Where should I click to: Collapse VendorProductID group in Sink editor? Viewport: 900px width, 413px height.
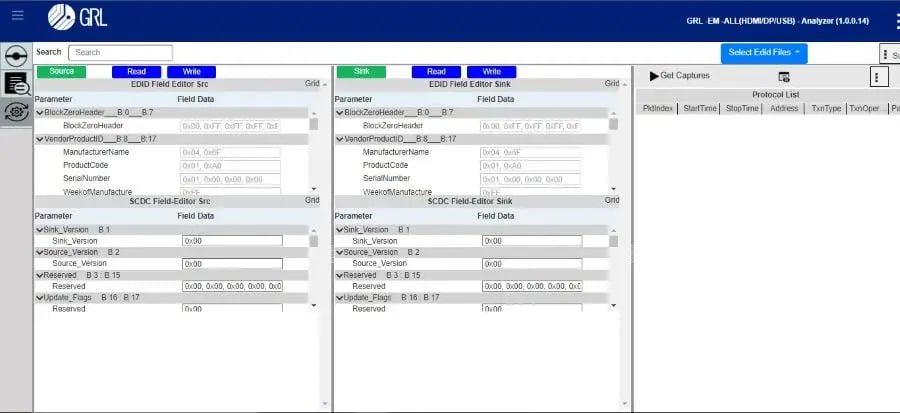(x=339, y=139)
